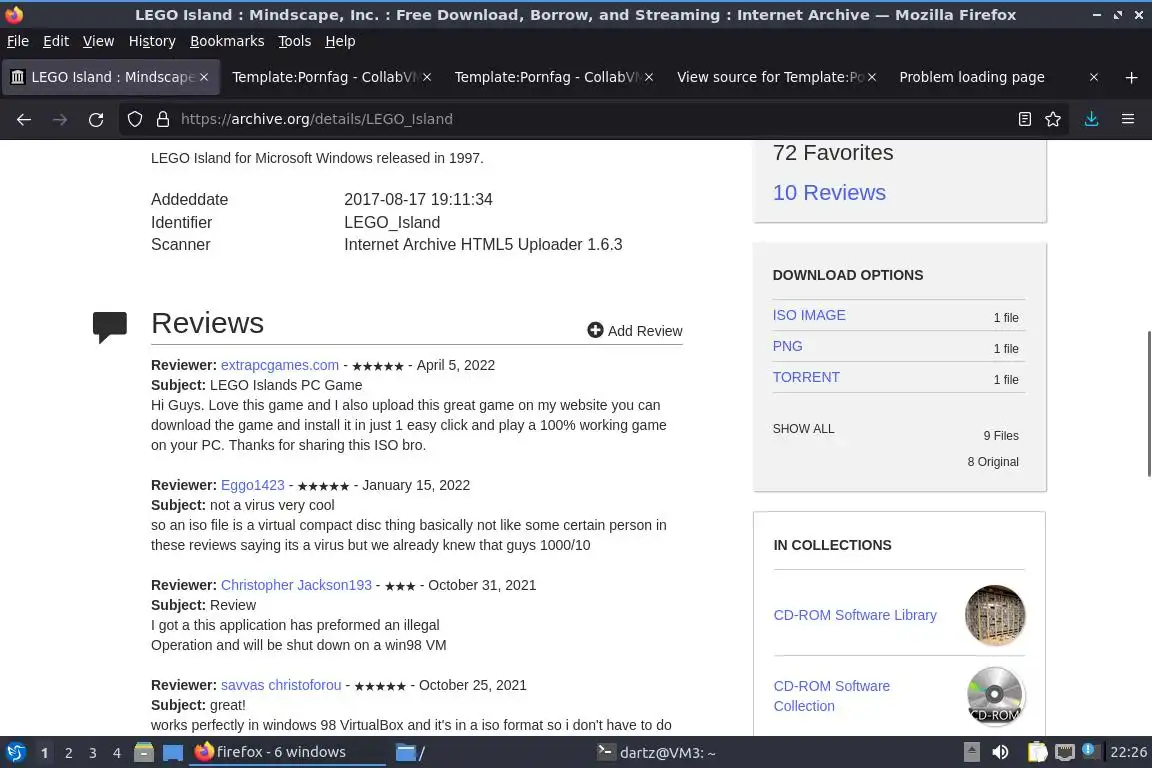The width and height of the screenshot is (1152, 768).
Task: Click the CD-ROM disc collection thumbnail
Action: 995,696
